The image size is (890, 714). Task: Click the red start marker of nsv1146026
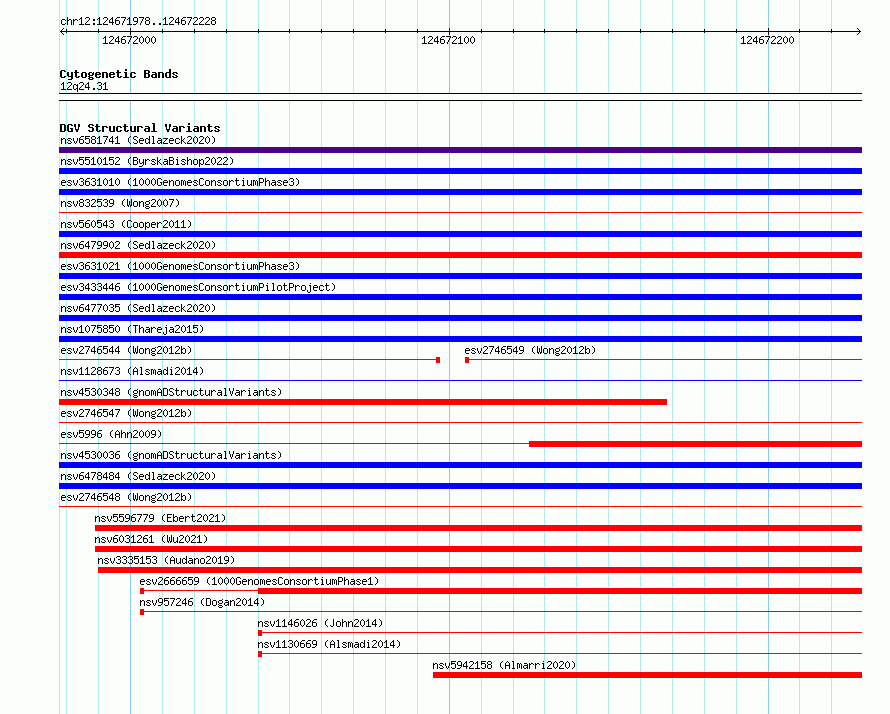click(x=260, y=633)
